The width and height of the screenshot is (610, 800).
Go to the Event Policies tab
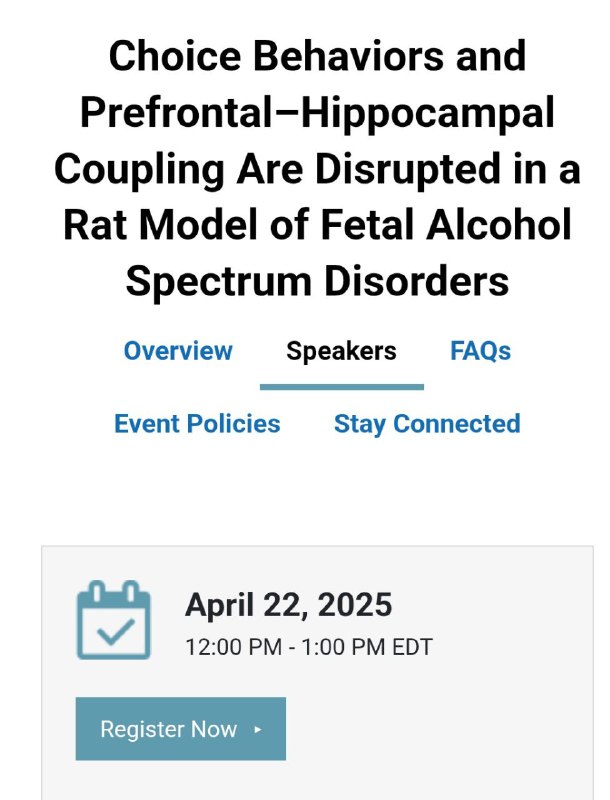[197, 423]
